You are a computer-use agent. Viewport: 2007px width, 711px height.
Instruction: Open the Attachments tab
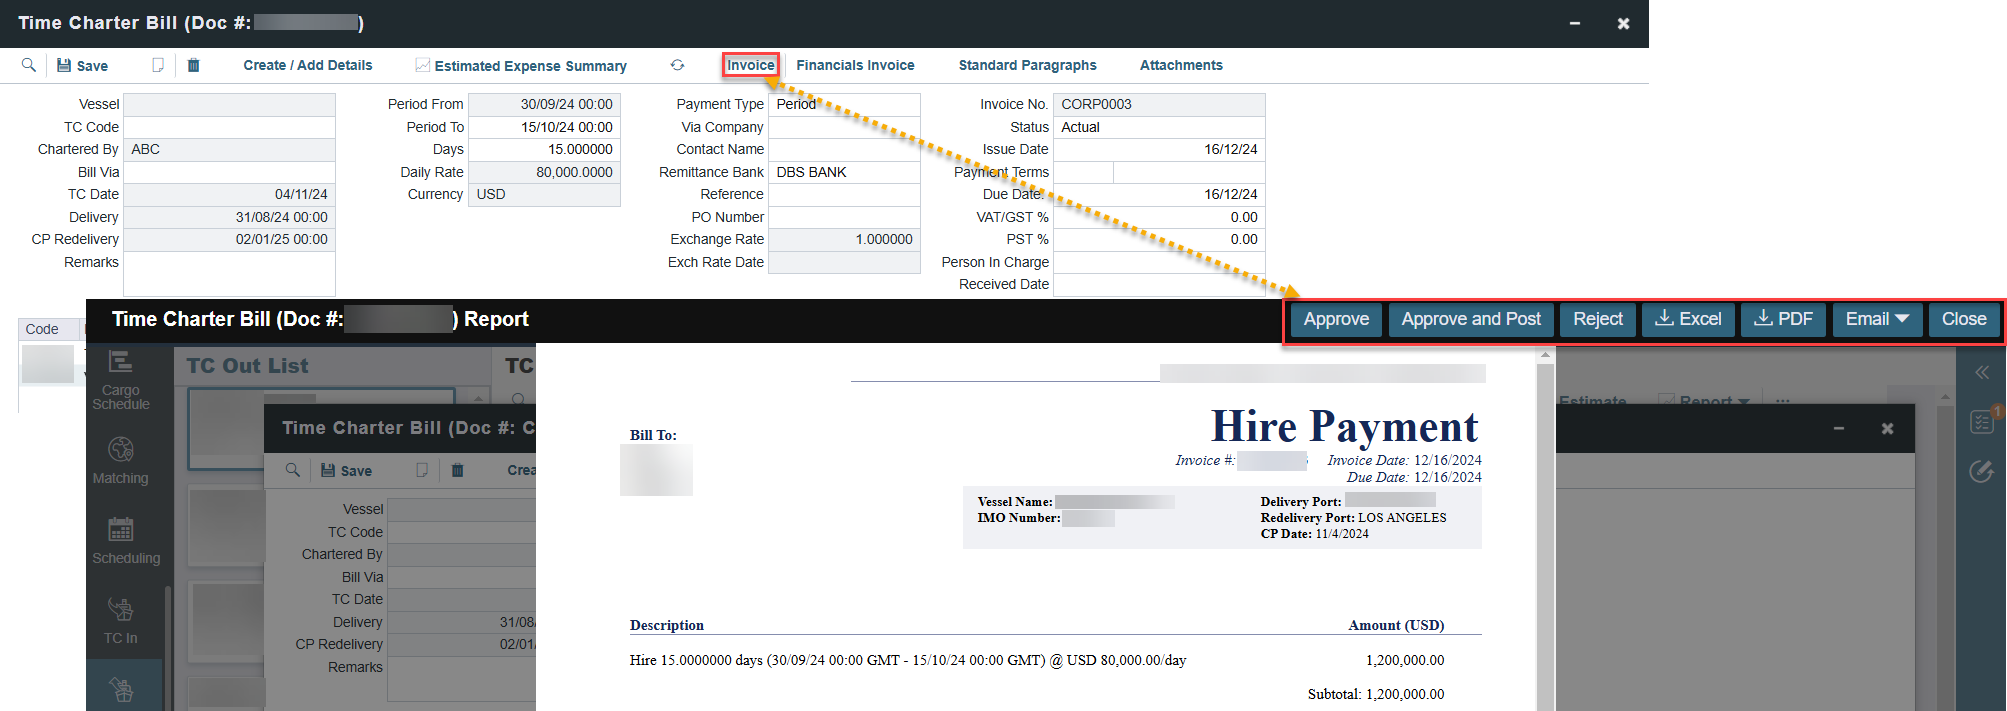(x=1180, y=65)
